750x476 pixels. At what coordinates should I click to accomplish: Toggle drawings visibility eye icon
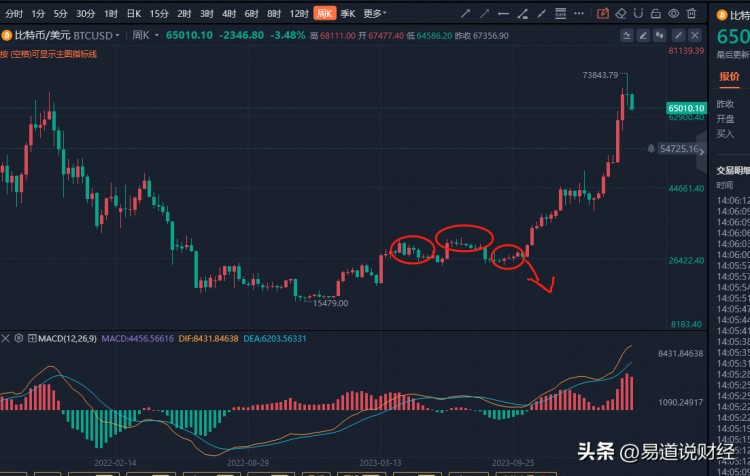pos(673,13)
